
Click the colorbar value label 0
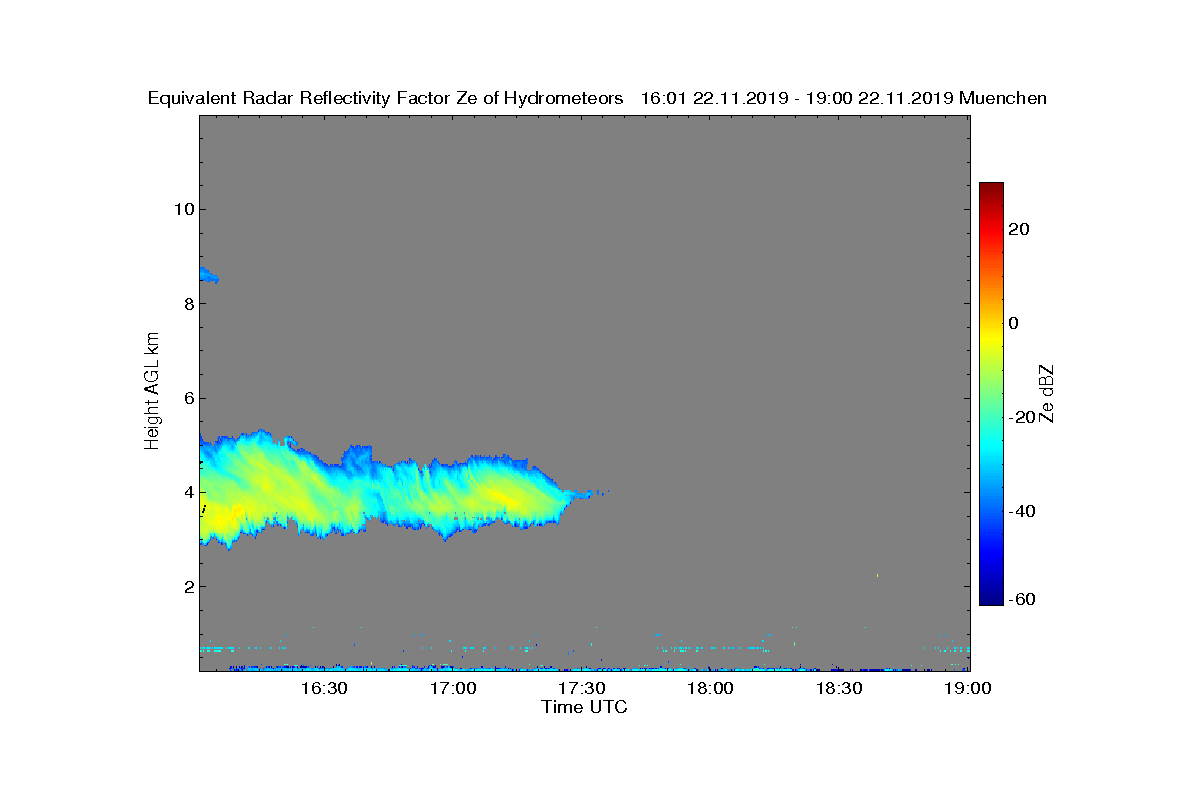[1014, 323]
